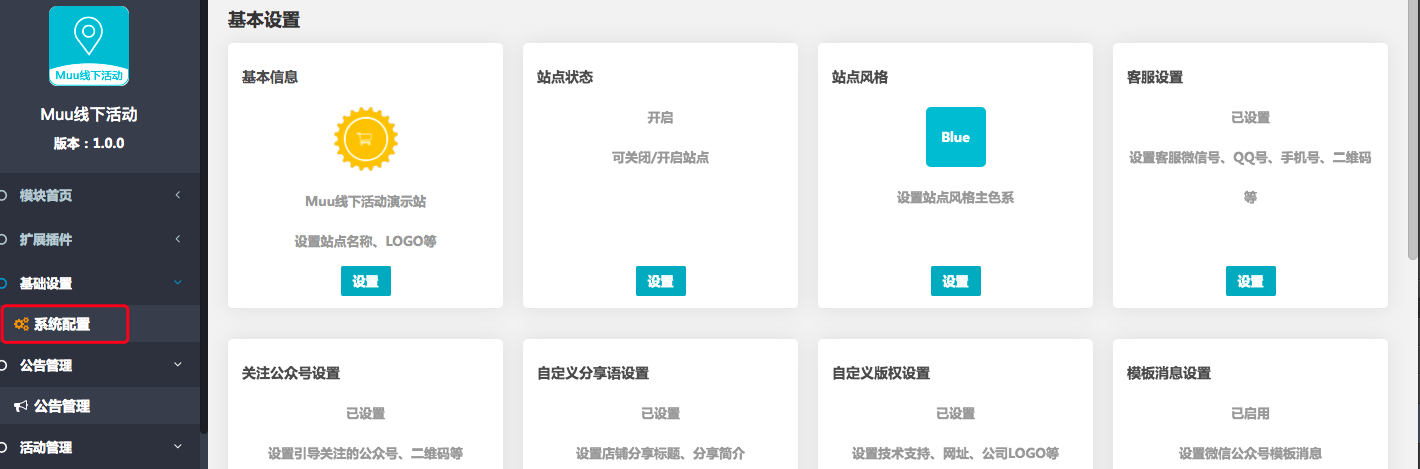Screen dimensions: 1420x469
Task: Click the 自定义分享语设置 card title
Action: (x=593, y=373)
